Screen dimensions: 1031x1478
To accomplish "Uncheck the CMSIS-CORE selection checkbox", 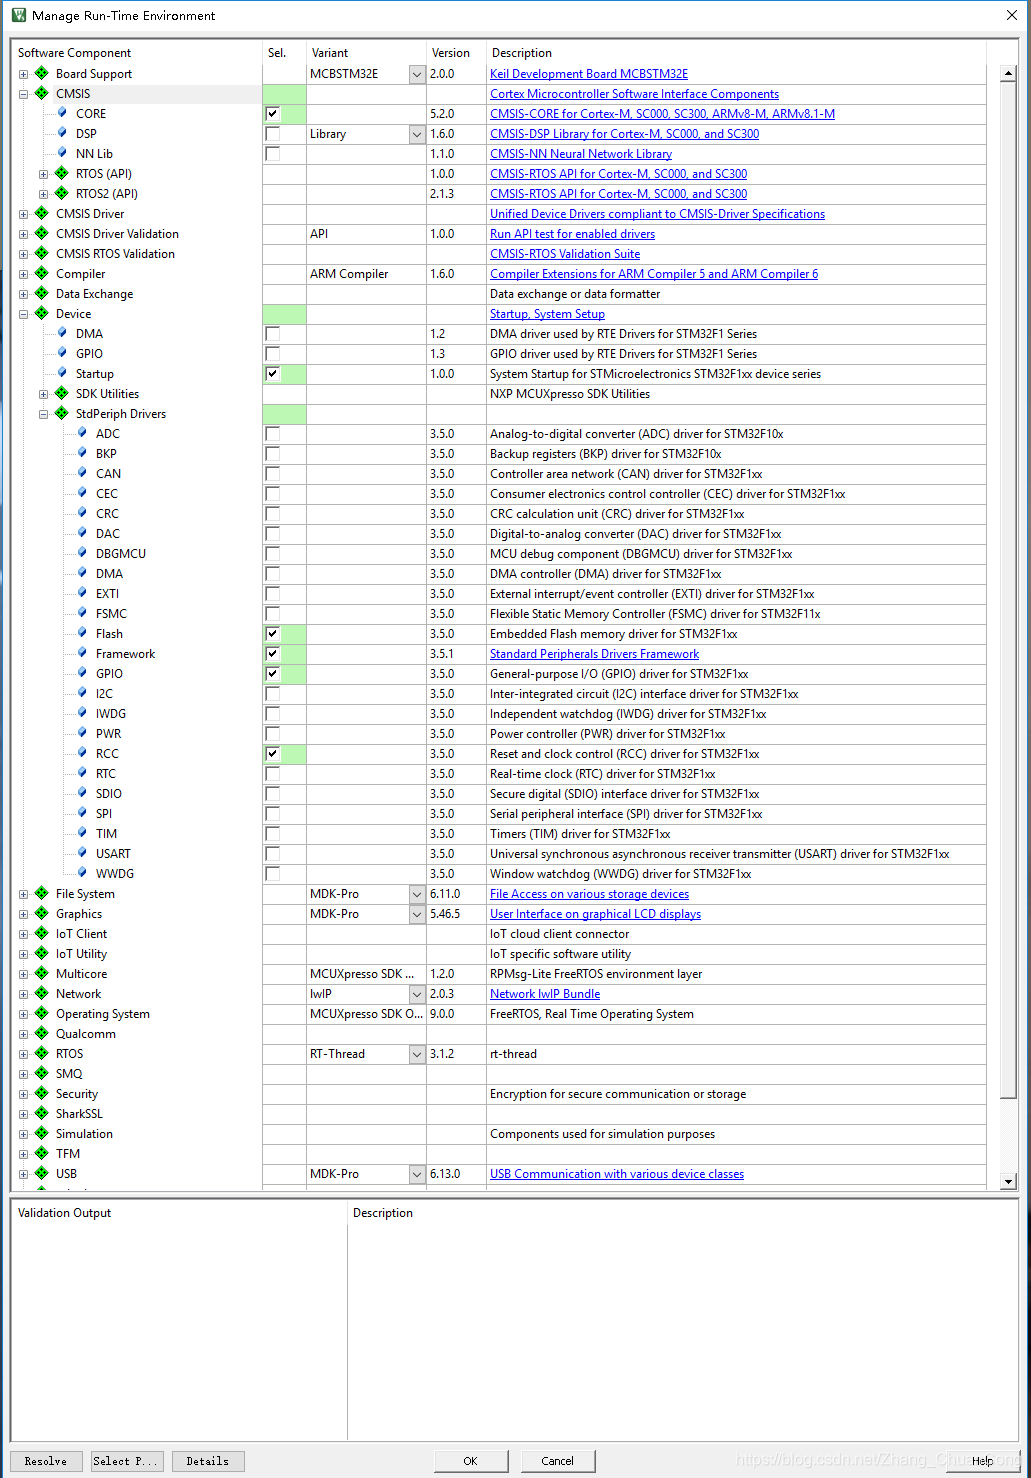I will coord(271,113).
